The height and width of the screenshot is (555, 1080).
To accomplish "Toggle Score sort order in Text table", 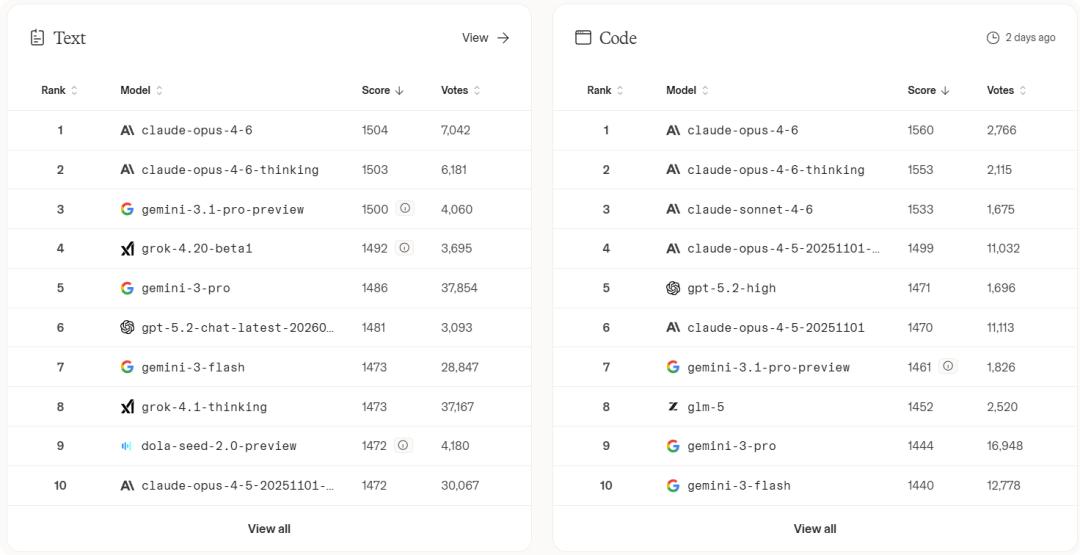I will pyautogui.click(x=382, y=90).
